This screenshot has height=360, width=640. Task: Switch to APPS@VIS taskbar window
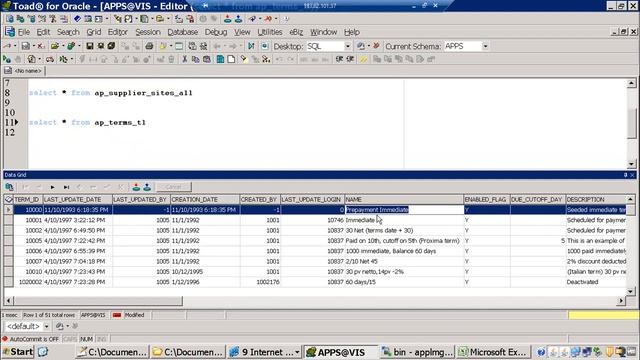pos(340,352)
